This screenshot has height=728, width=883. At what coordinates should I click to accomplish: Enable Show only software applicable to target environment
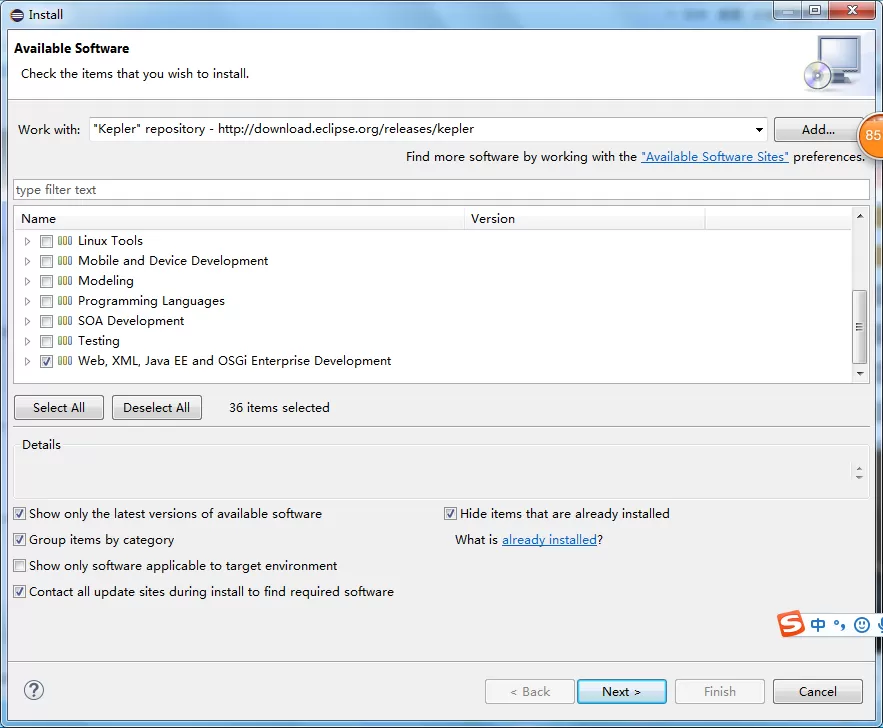(x=20, y=565)
